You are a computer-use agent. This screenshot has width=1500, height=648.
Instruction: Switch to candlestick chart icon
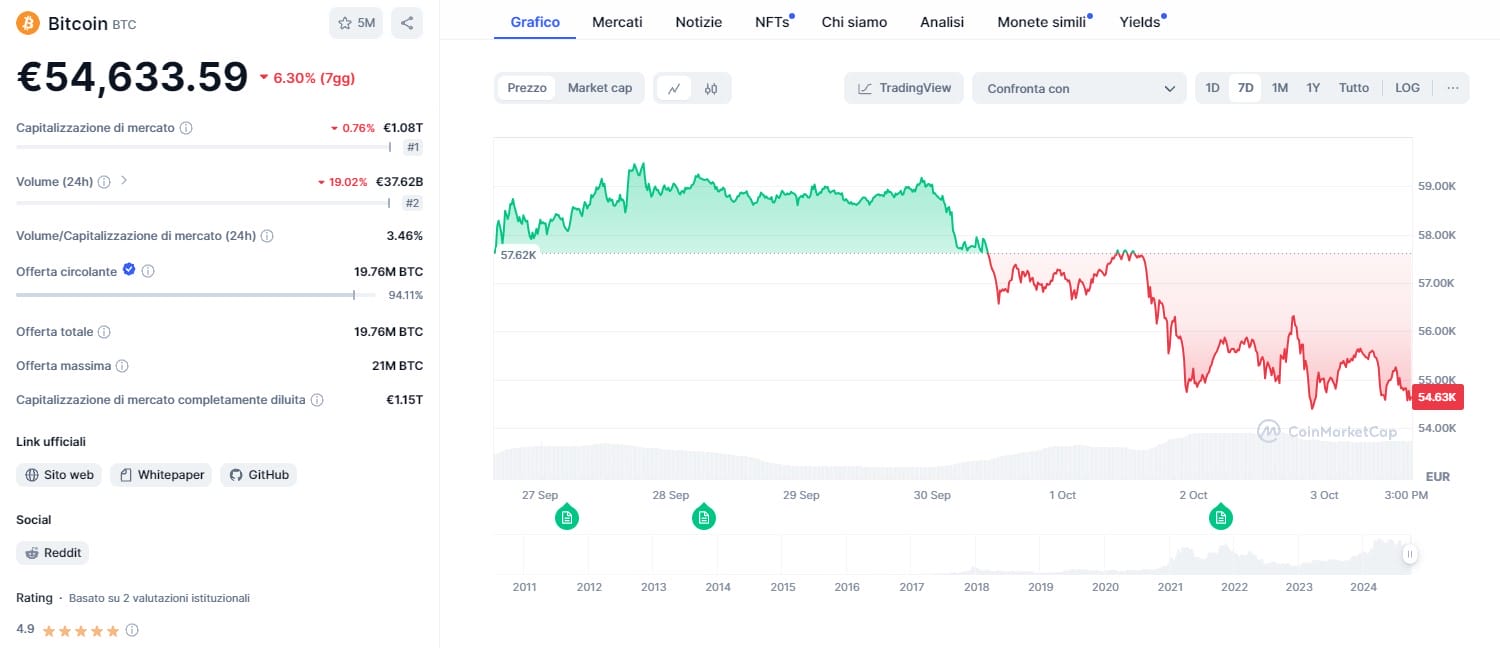click(711, 88)
